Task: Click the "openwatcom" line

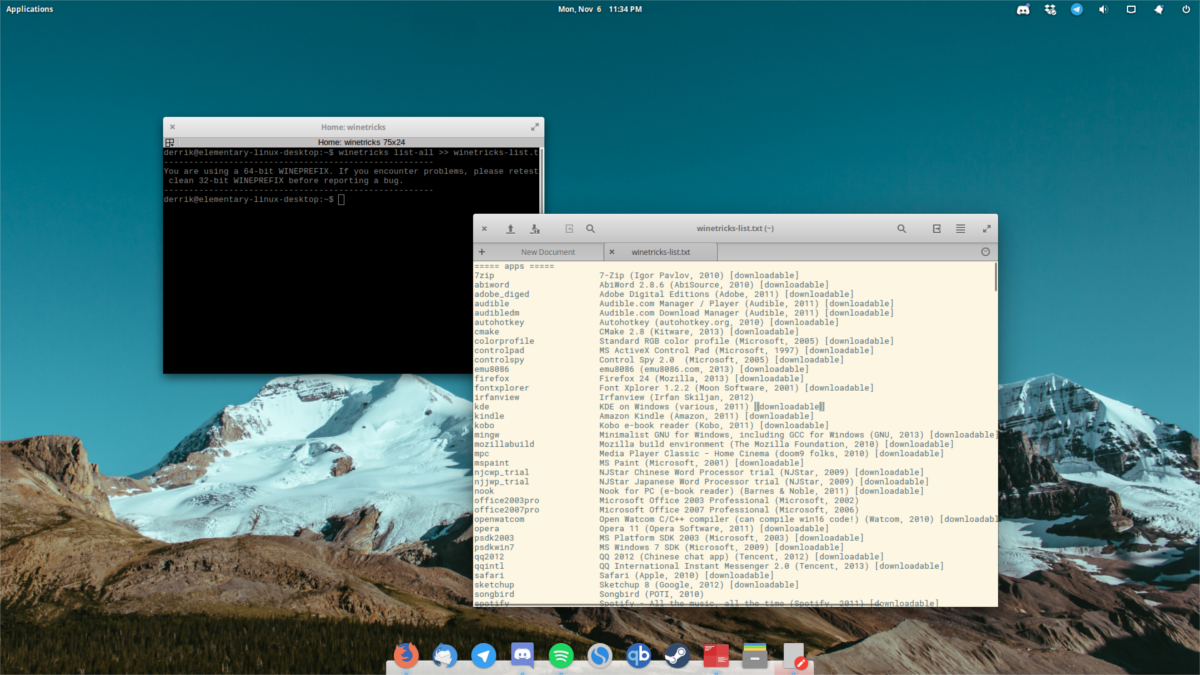Action: [499, 519]
